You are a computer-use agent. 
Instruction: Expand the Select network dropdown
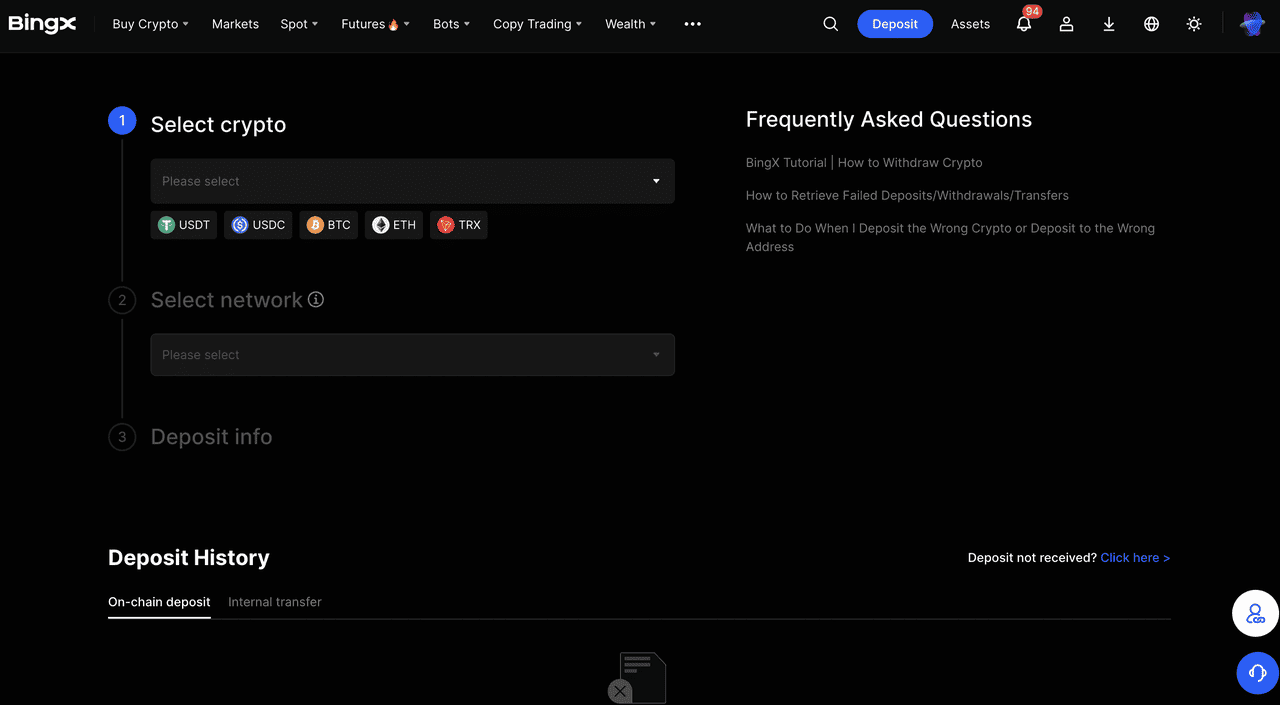[412, 355]
